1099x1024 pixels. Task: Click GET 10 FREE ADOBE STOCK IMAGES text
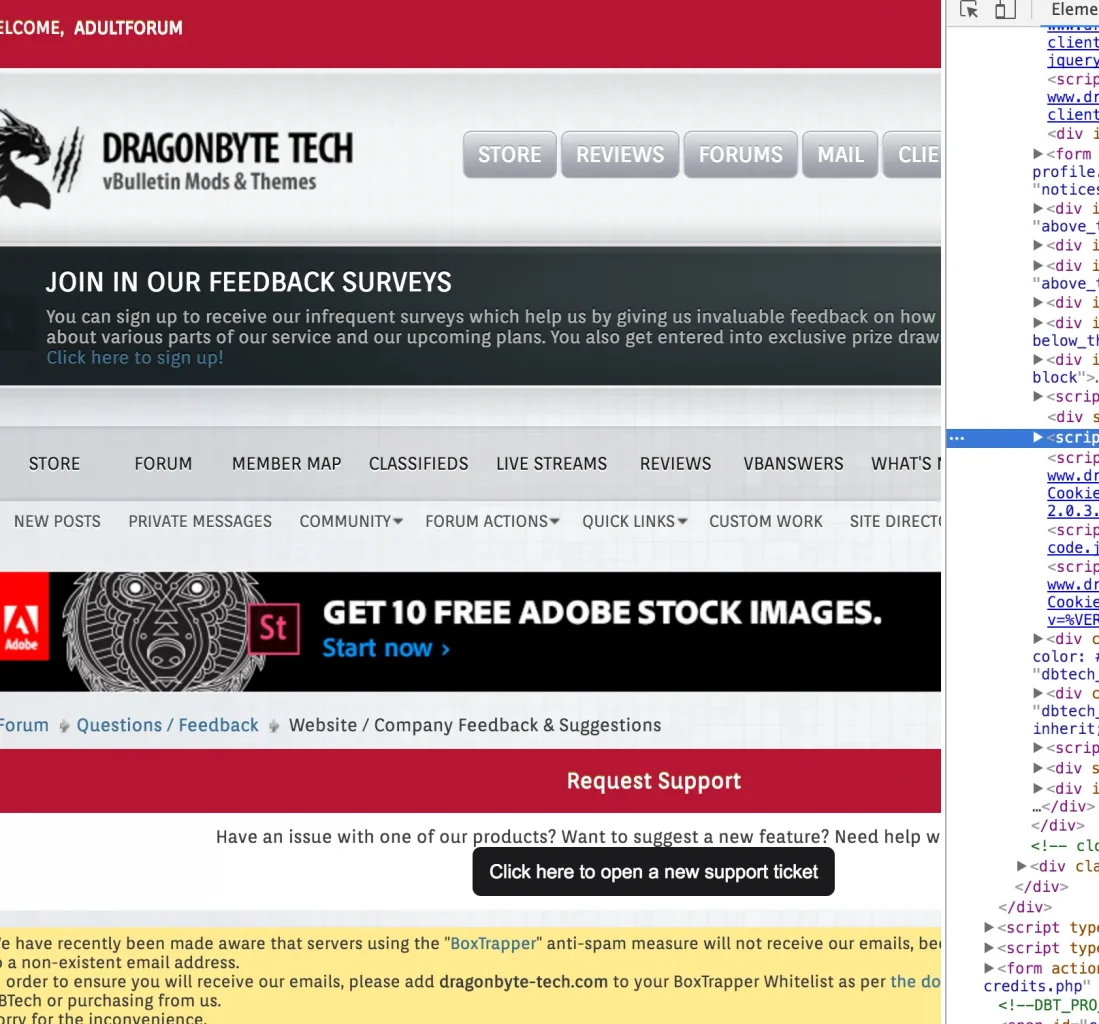tap(602, 613)
